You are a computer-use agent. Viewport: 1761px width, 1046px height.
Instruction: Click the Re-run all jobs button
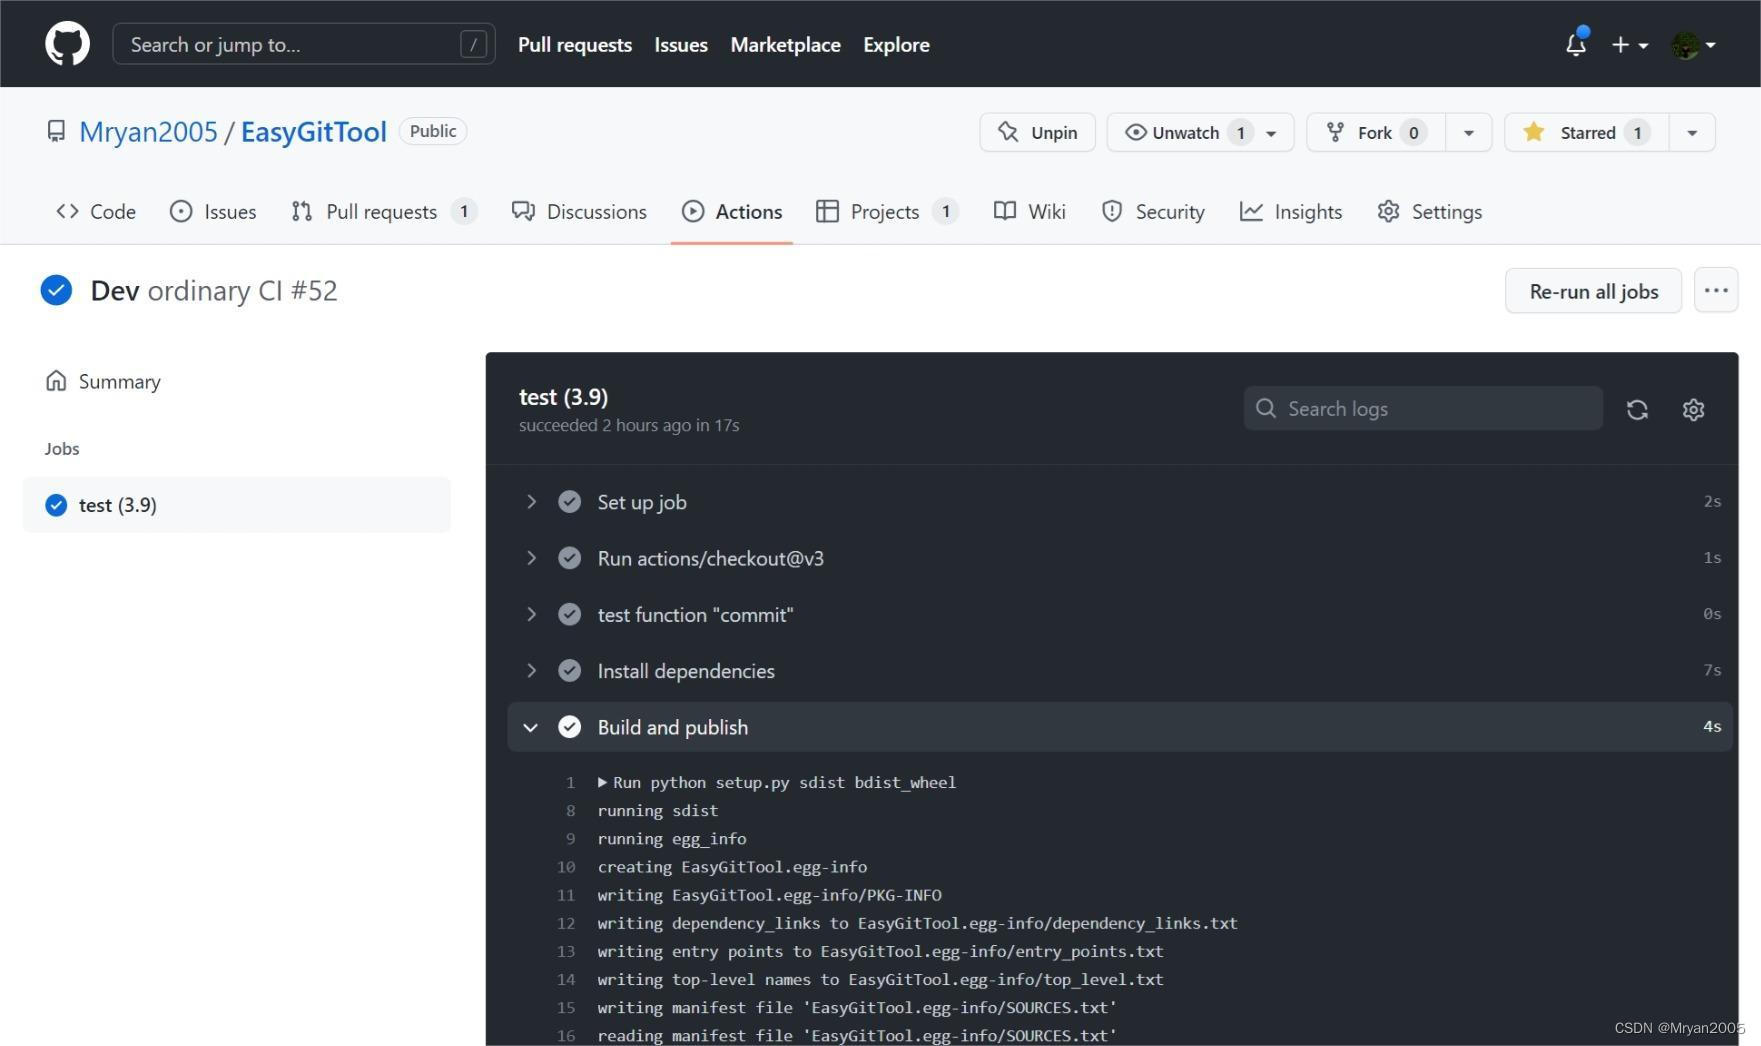pos(1593,290)
